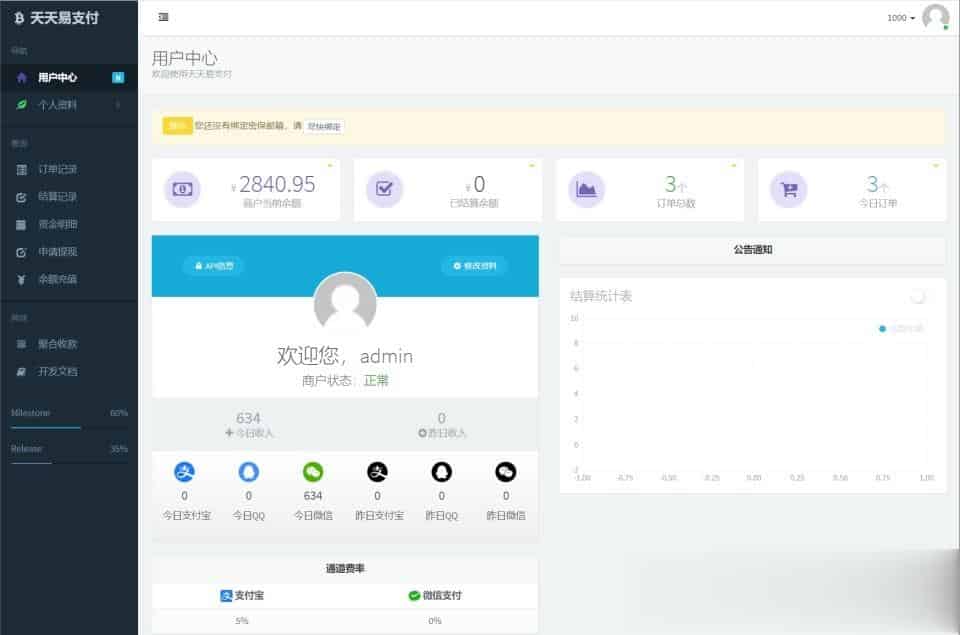The image size is (960, 635).
Task: Click the blue QQ icon for 今日QQ
Action: [x=249, y=472]
